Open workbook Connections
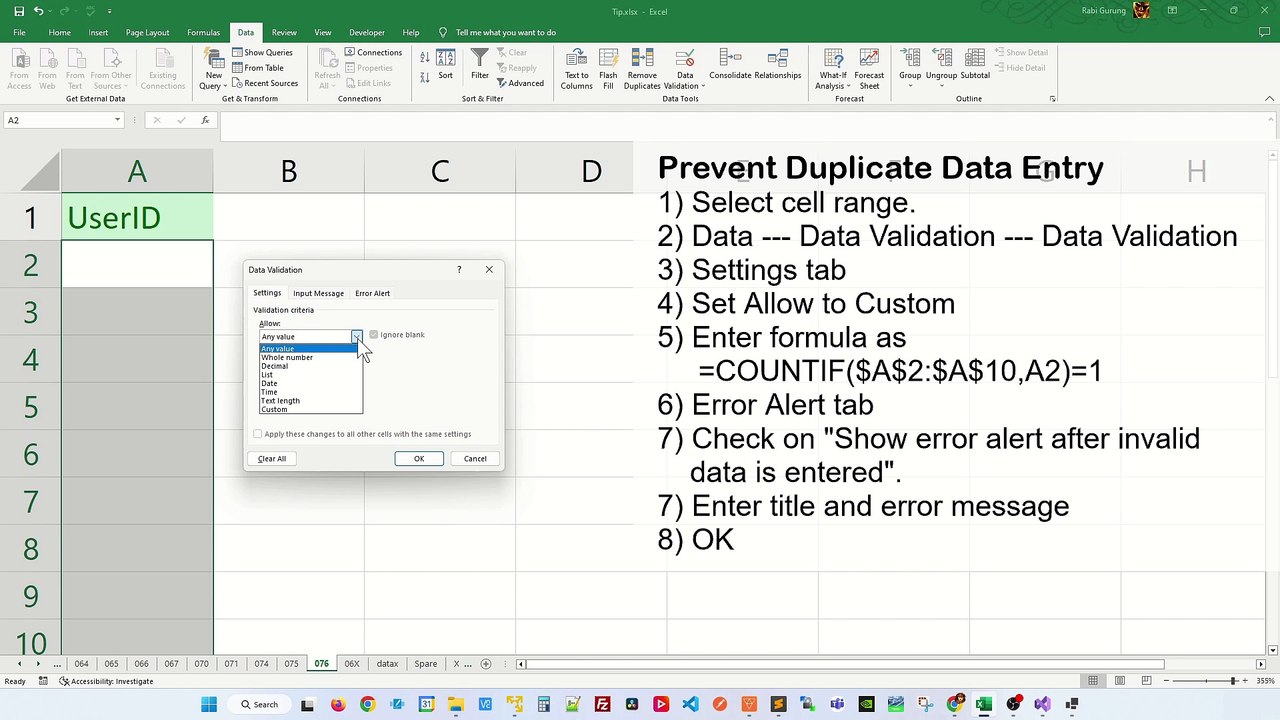The width and height of the screenshot is (1280, 720). click(x=374, y=52)
